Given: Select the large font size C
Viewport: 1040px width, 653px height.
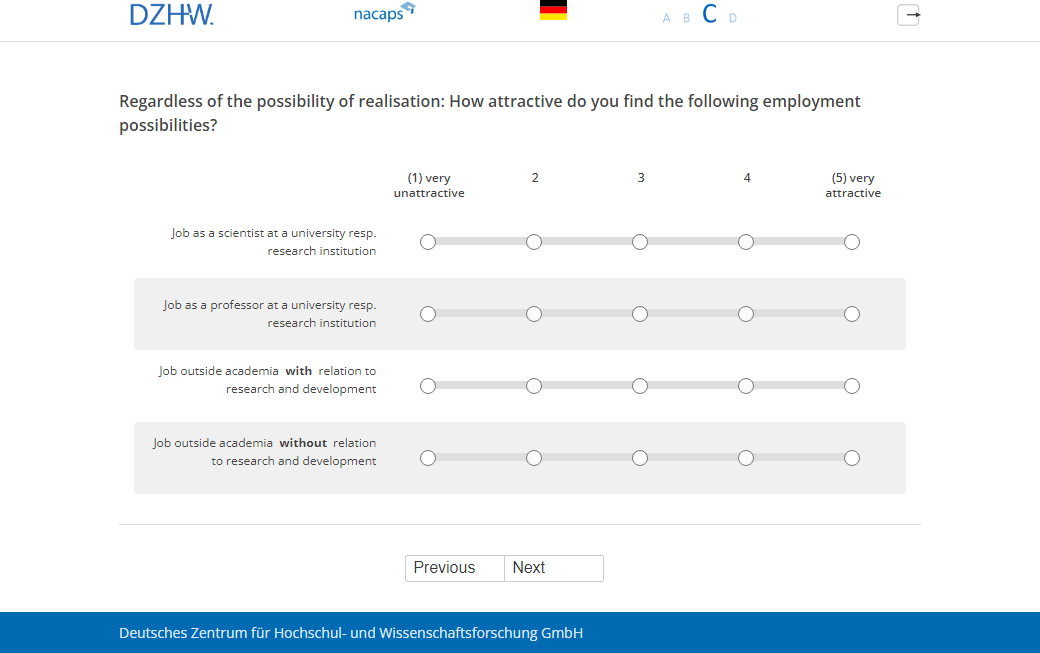Looking at the screenshot, I should pos(710,15).
